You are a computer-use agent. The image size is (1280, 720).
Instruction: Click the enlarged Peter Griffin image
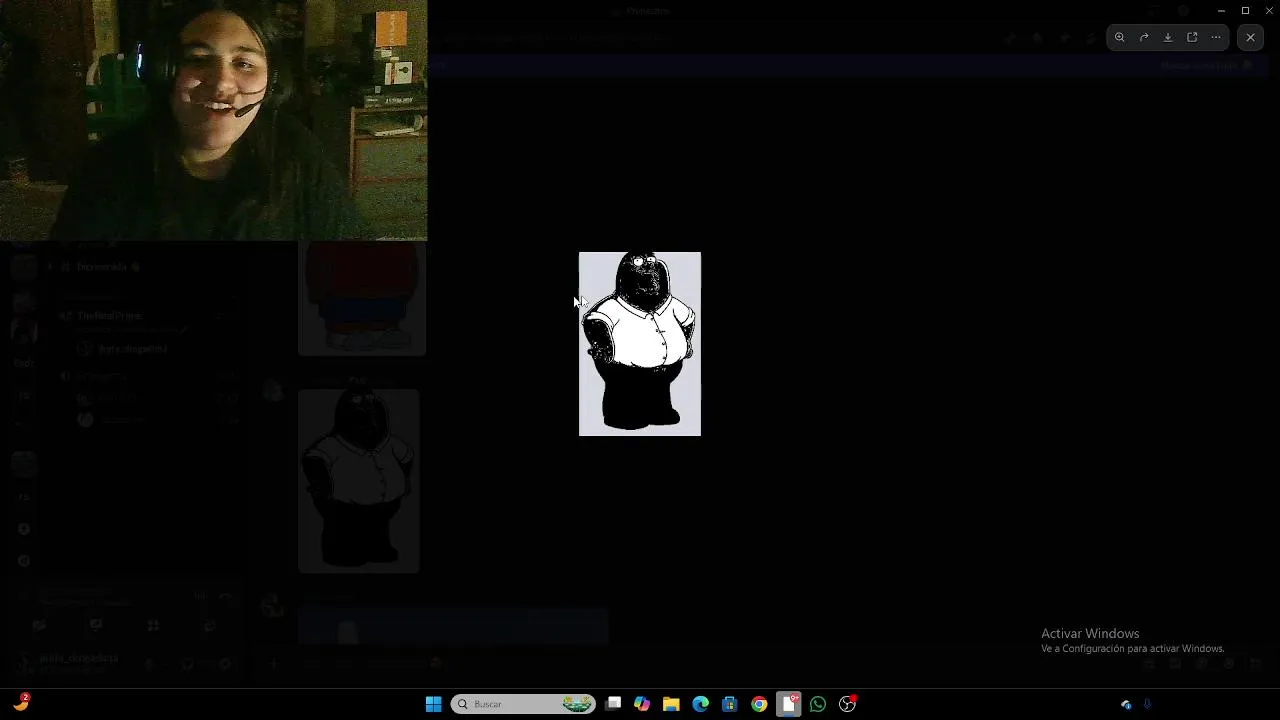pos(640,344)
